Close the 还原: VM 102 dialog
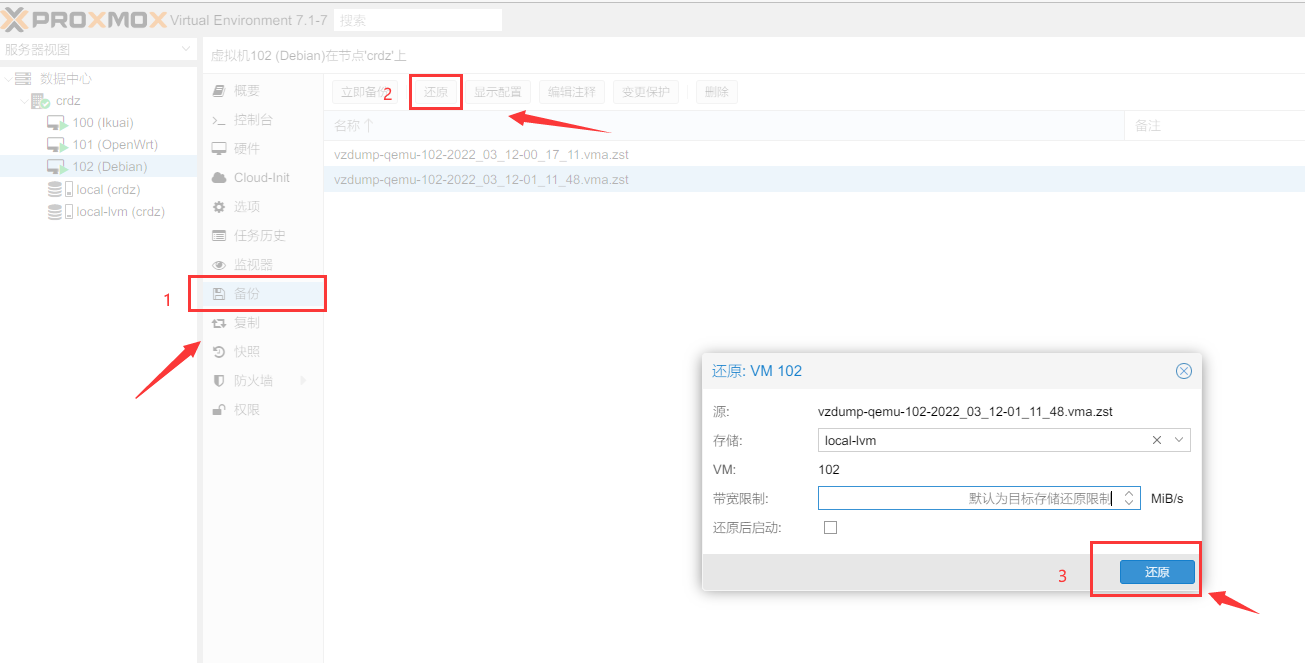Image resolution: width=1305 pixels, height=663 pixels. coord(1183,371)
